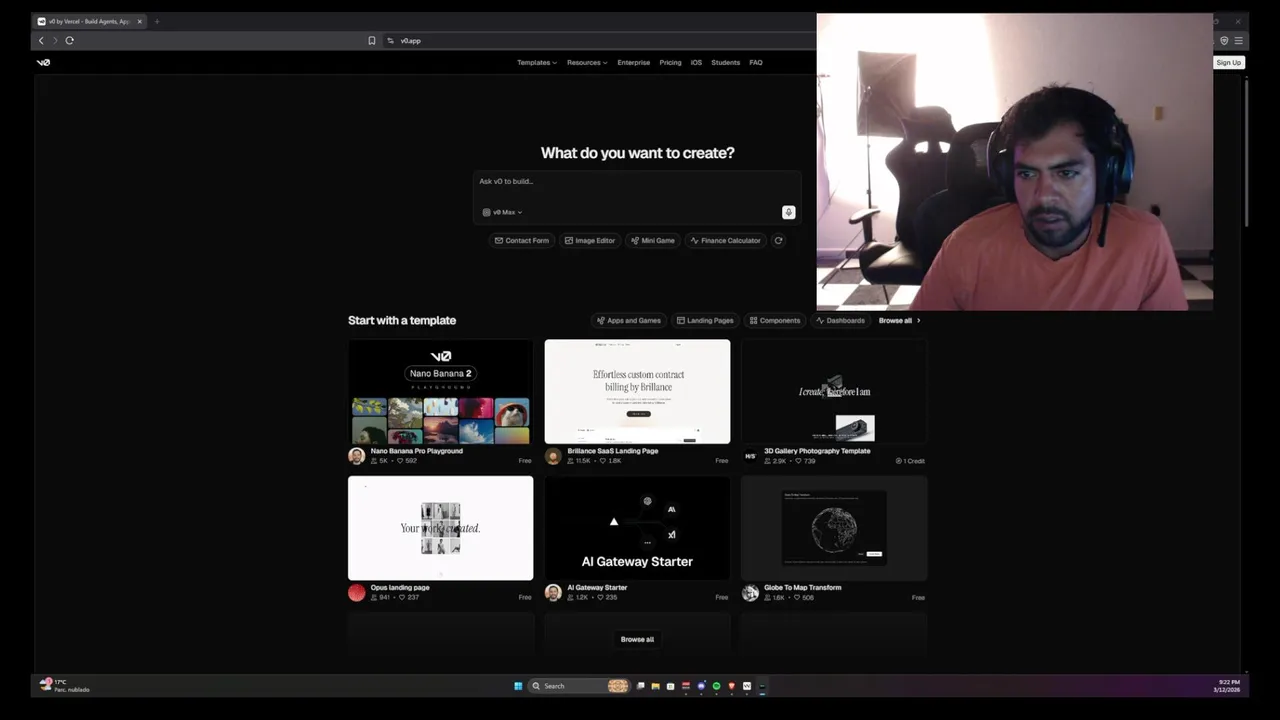Open the Enterprise nav link

click(633, 62)
